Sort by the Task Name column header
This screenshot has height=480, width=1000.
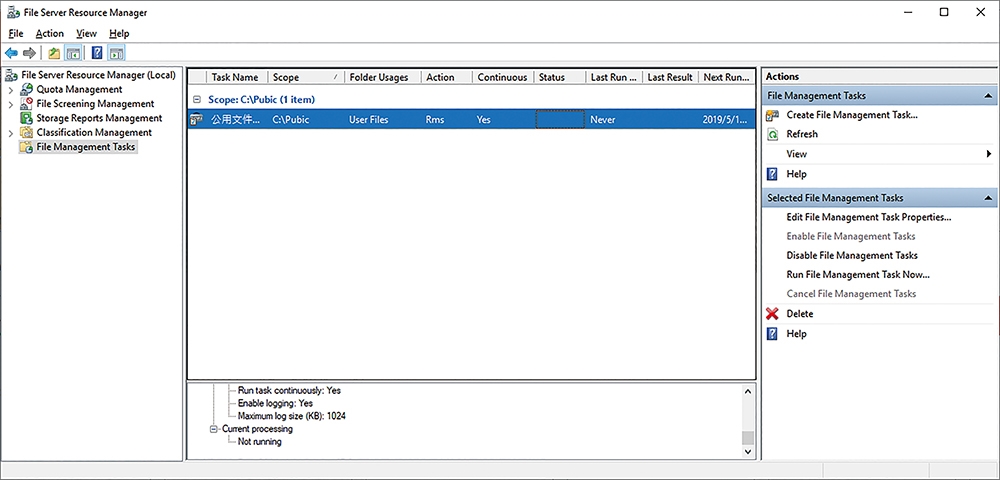[237, 77]
